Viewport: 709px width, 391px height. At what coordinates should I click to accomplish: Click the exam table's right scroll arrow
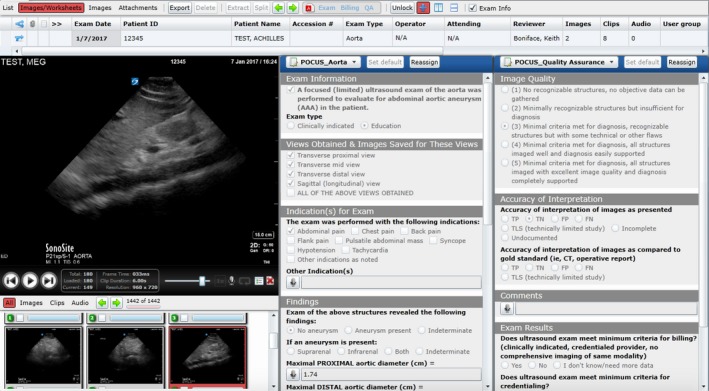[703, 51]
